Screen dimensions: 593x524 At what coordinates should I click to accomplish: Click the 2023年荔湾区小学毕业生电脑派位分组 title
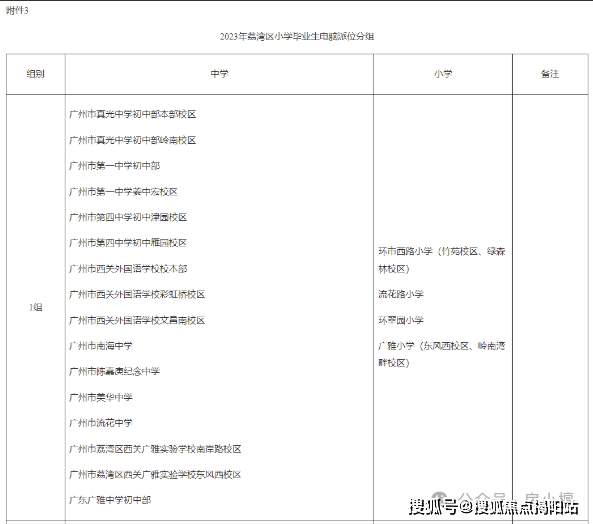297,36
